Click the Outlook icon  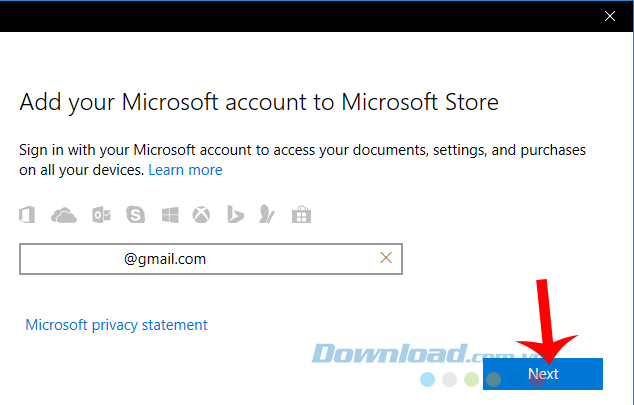[100, 215]
